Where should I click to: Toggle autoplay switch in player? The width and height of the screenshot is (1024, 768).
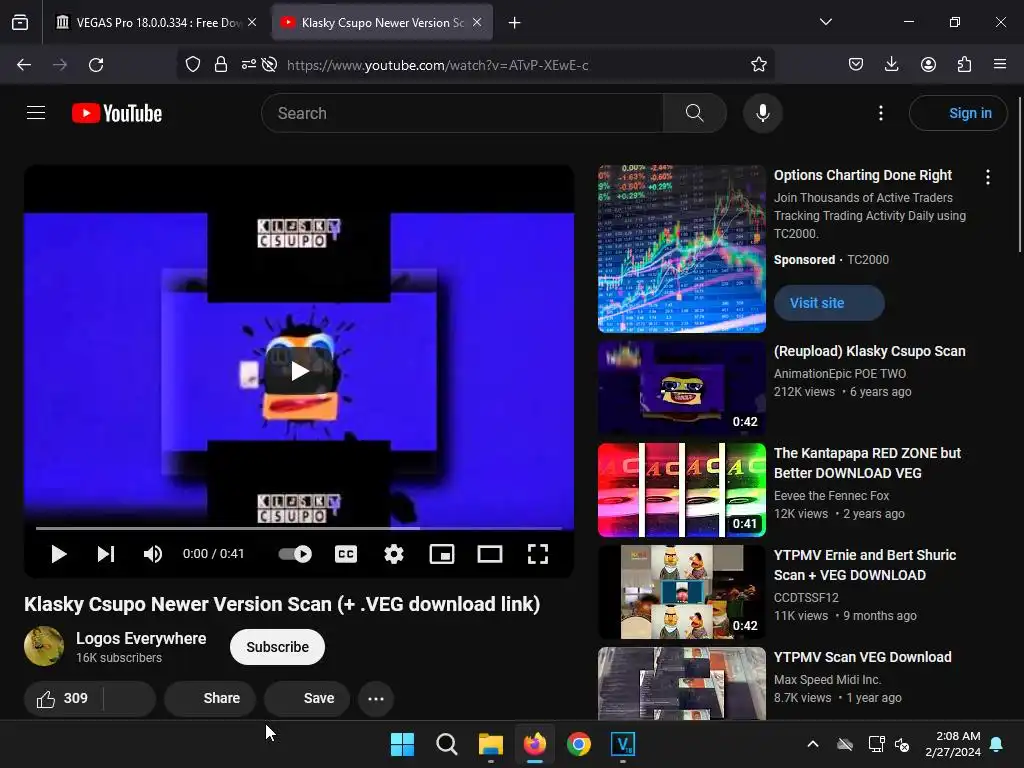click(295, 554)
